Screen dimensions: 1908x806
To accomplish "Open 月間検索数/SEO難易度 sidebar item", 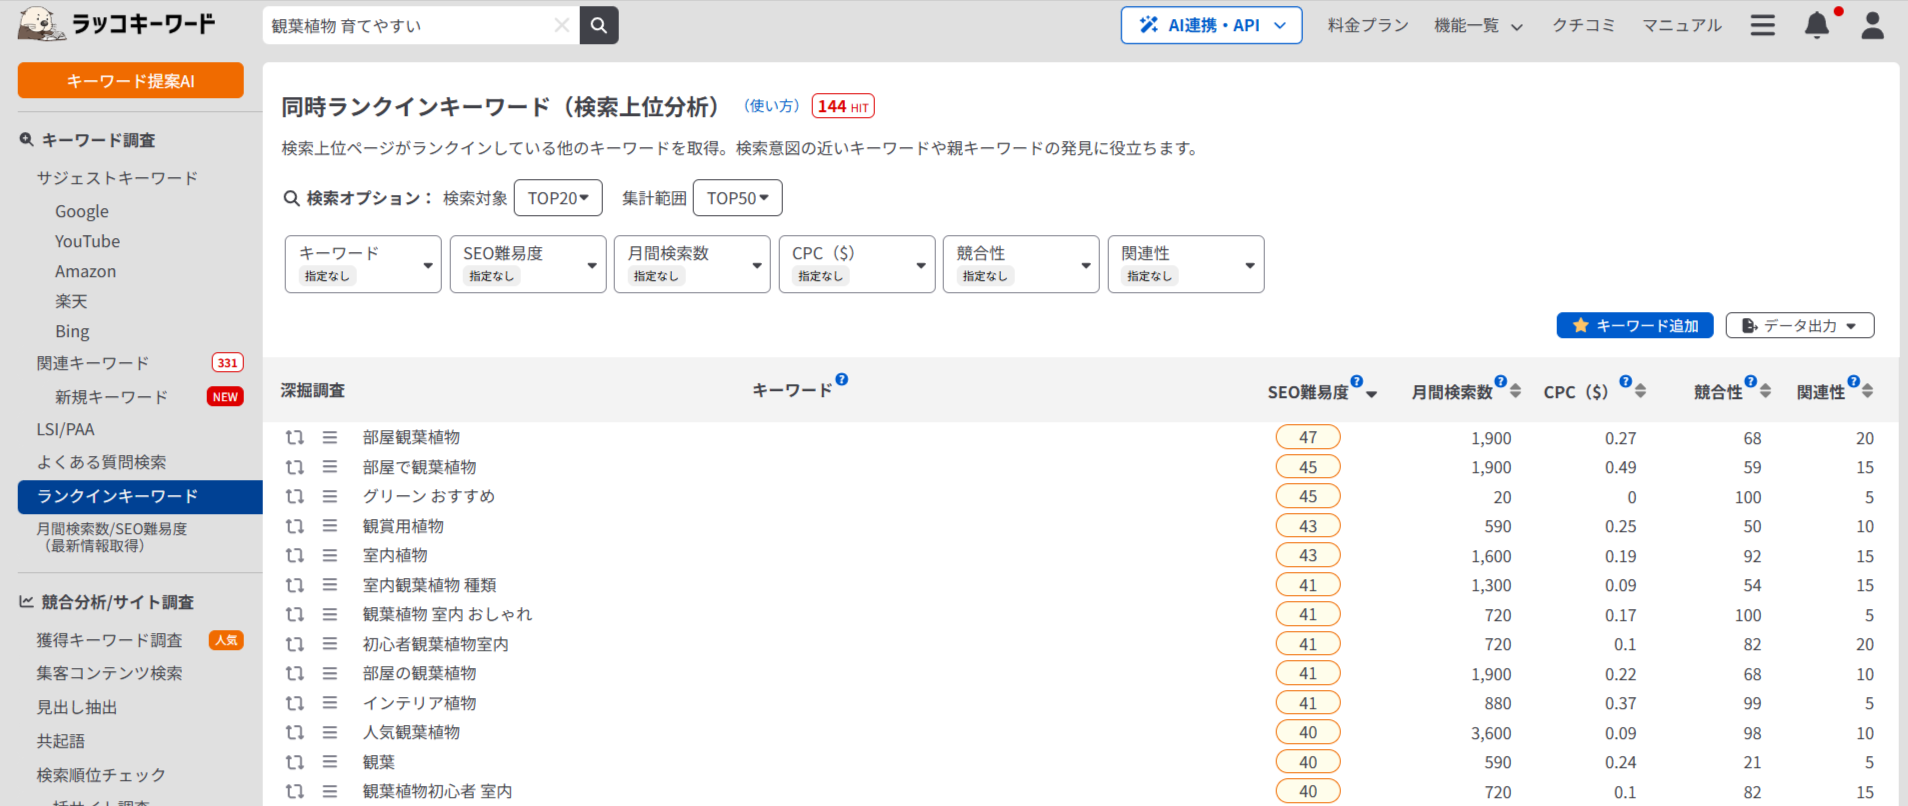I will [x=112, y=537].
